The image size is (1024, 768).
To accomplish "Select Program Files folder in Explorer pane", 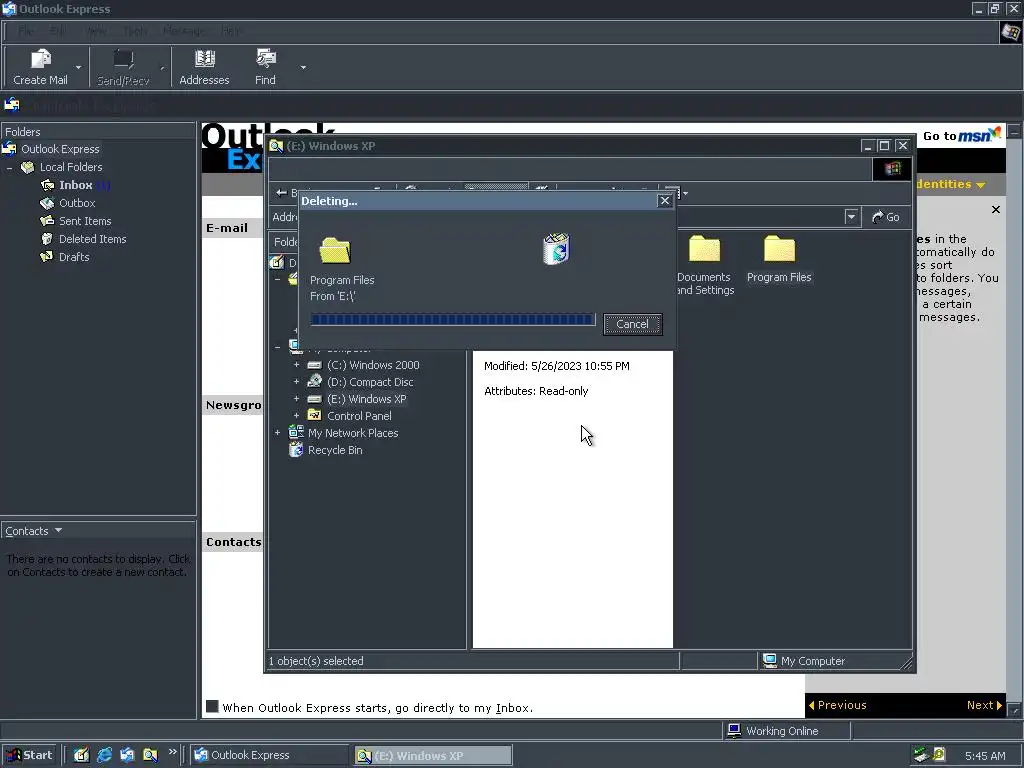I will pyautogui.click(x=779, y=259).
